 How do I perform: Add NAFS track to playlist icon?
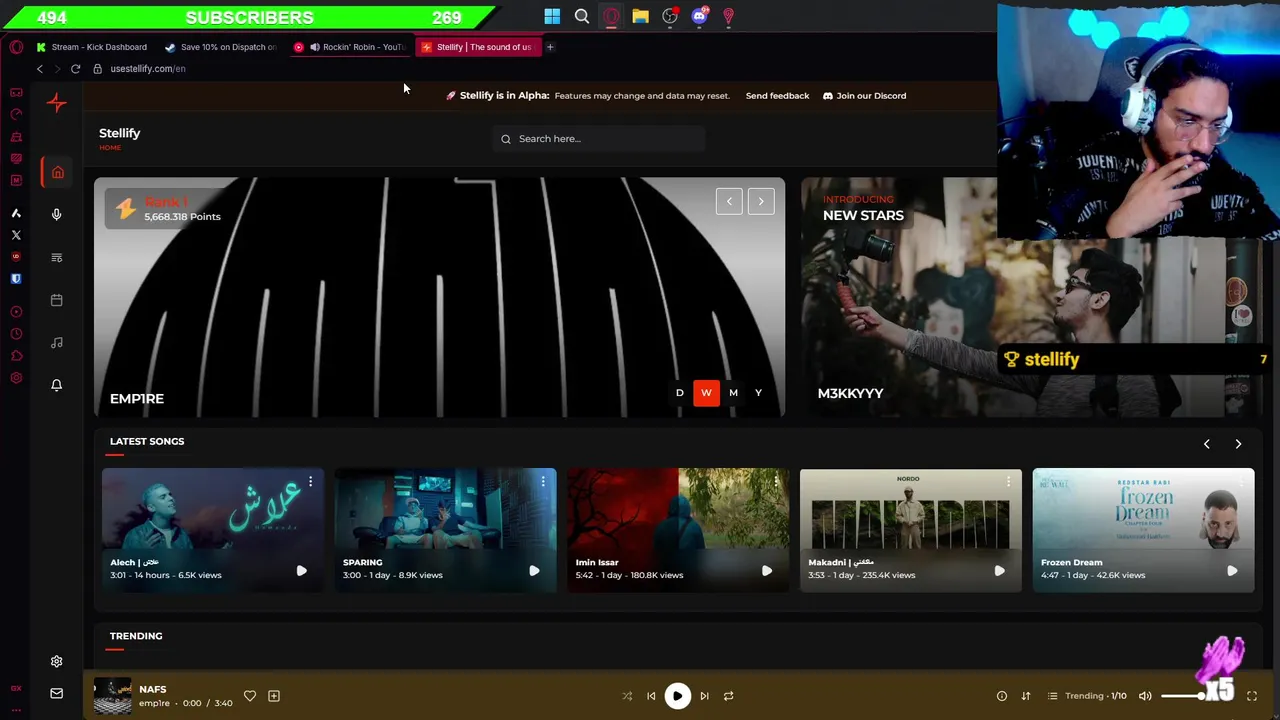274,696
